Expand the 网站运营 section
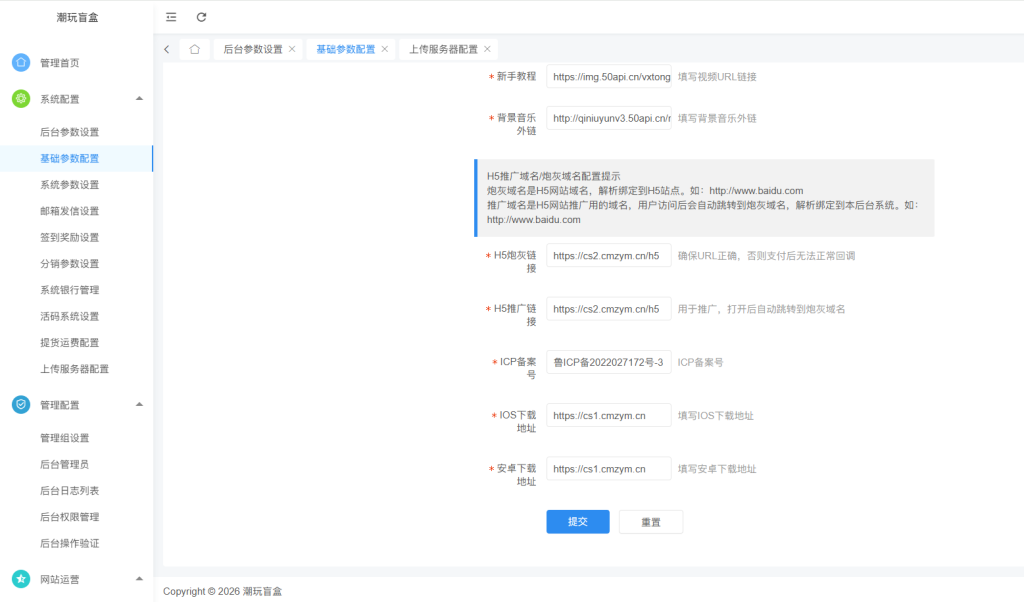Viewport: 1024px width, 602px height. click(x=139, y=578)
